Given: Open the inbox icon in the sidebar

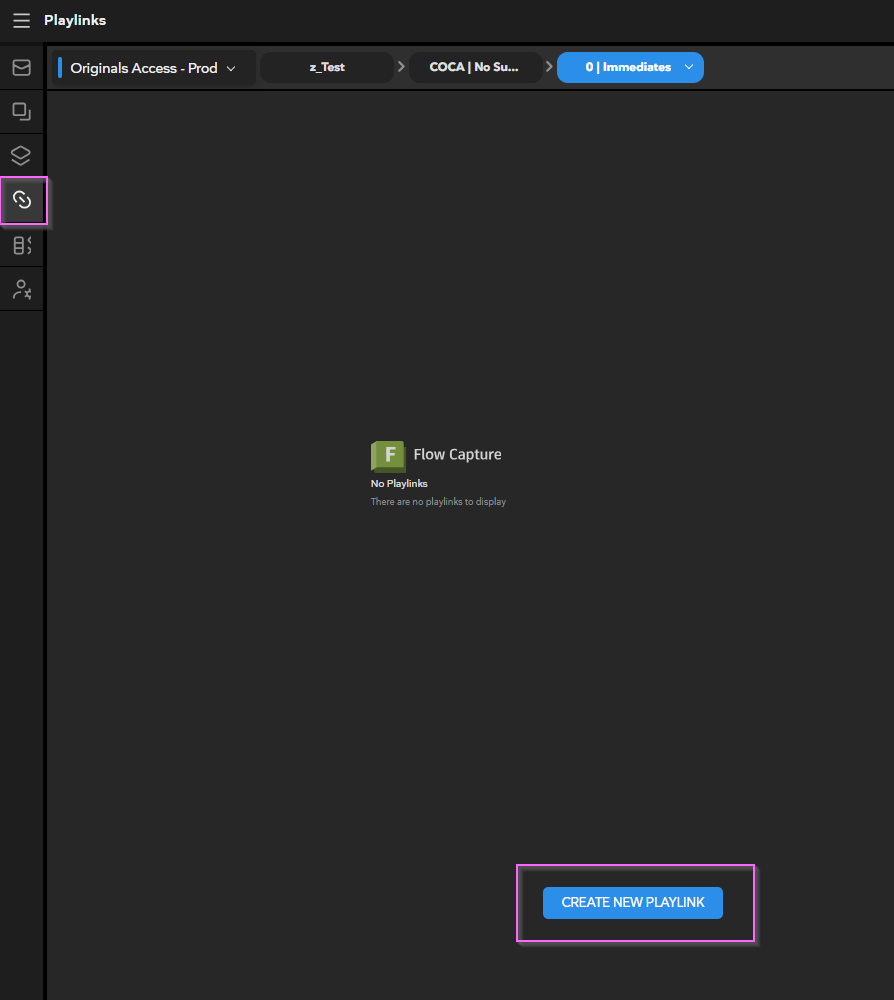Looking at the screenshot, I should pos(21,68).
